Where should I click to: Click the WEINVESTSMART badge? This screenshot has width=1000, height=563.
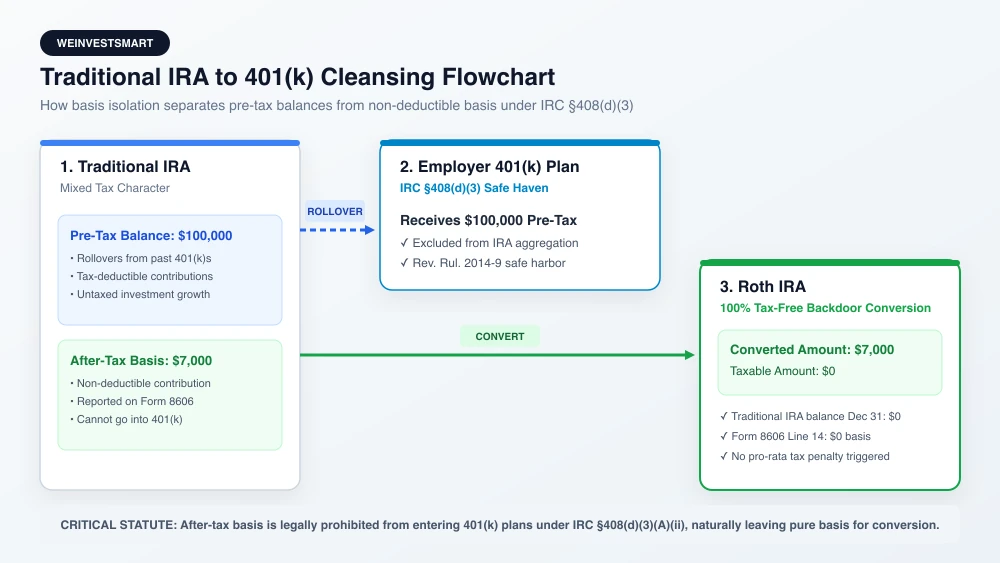coord(105,43)
